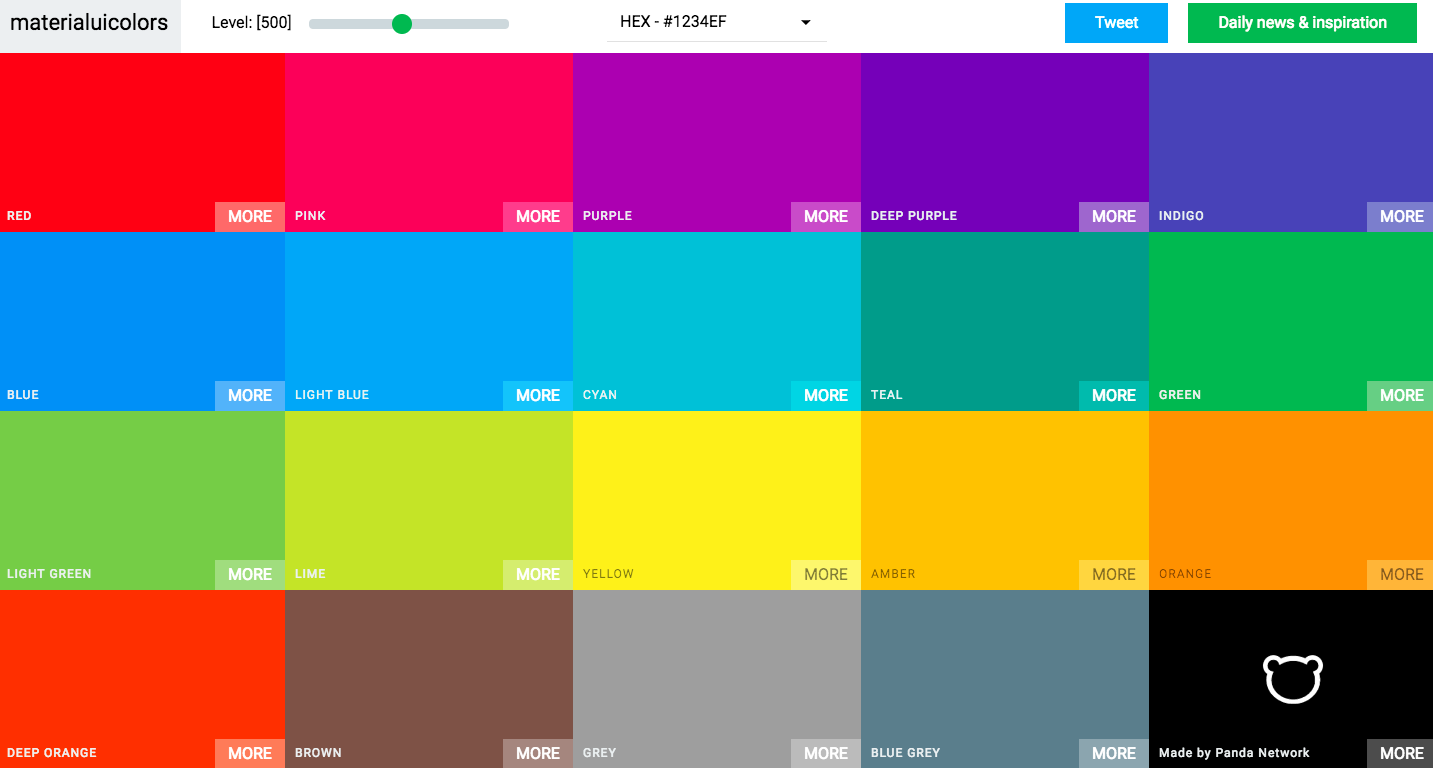Click MORE on Deep Orange tile
The width and height of the screenshot is (1433, 768).
pyautogui.click(x=249, y=753)
